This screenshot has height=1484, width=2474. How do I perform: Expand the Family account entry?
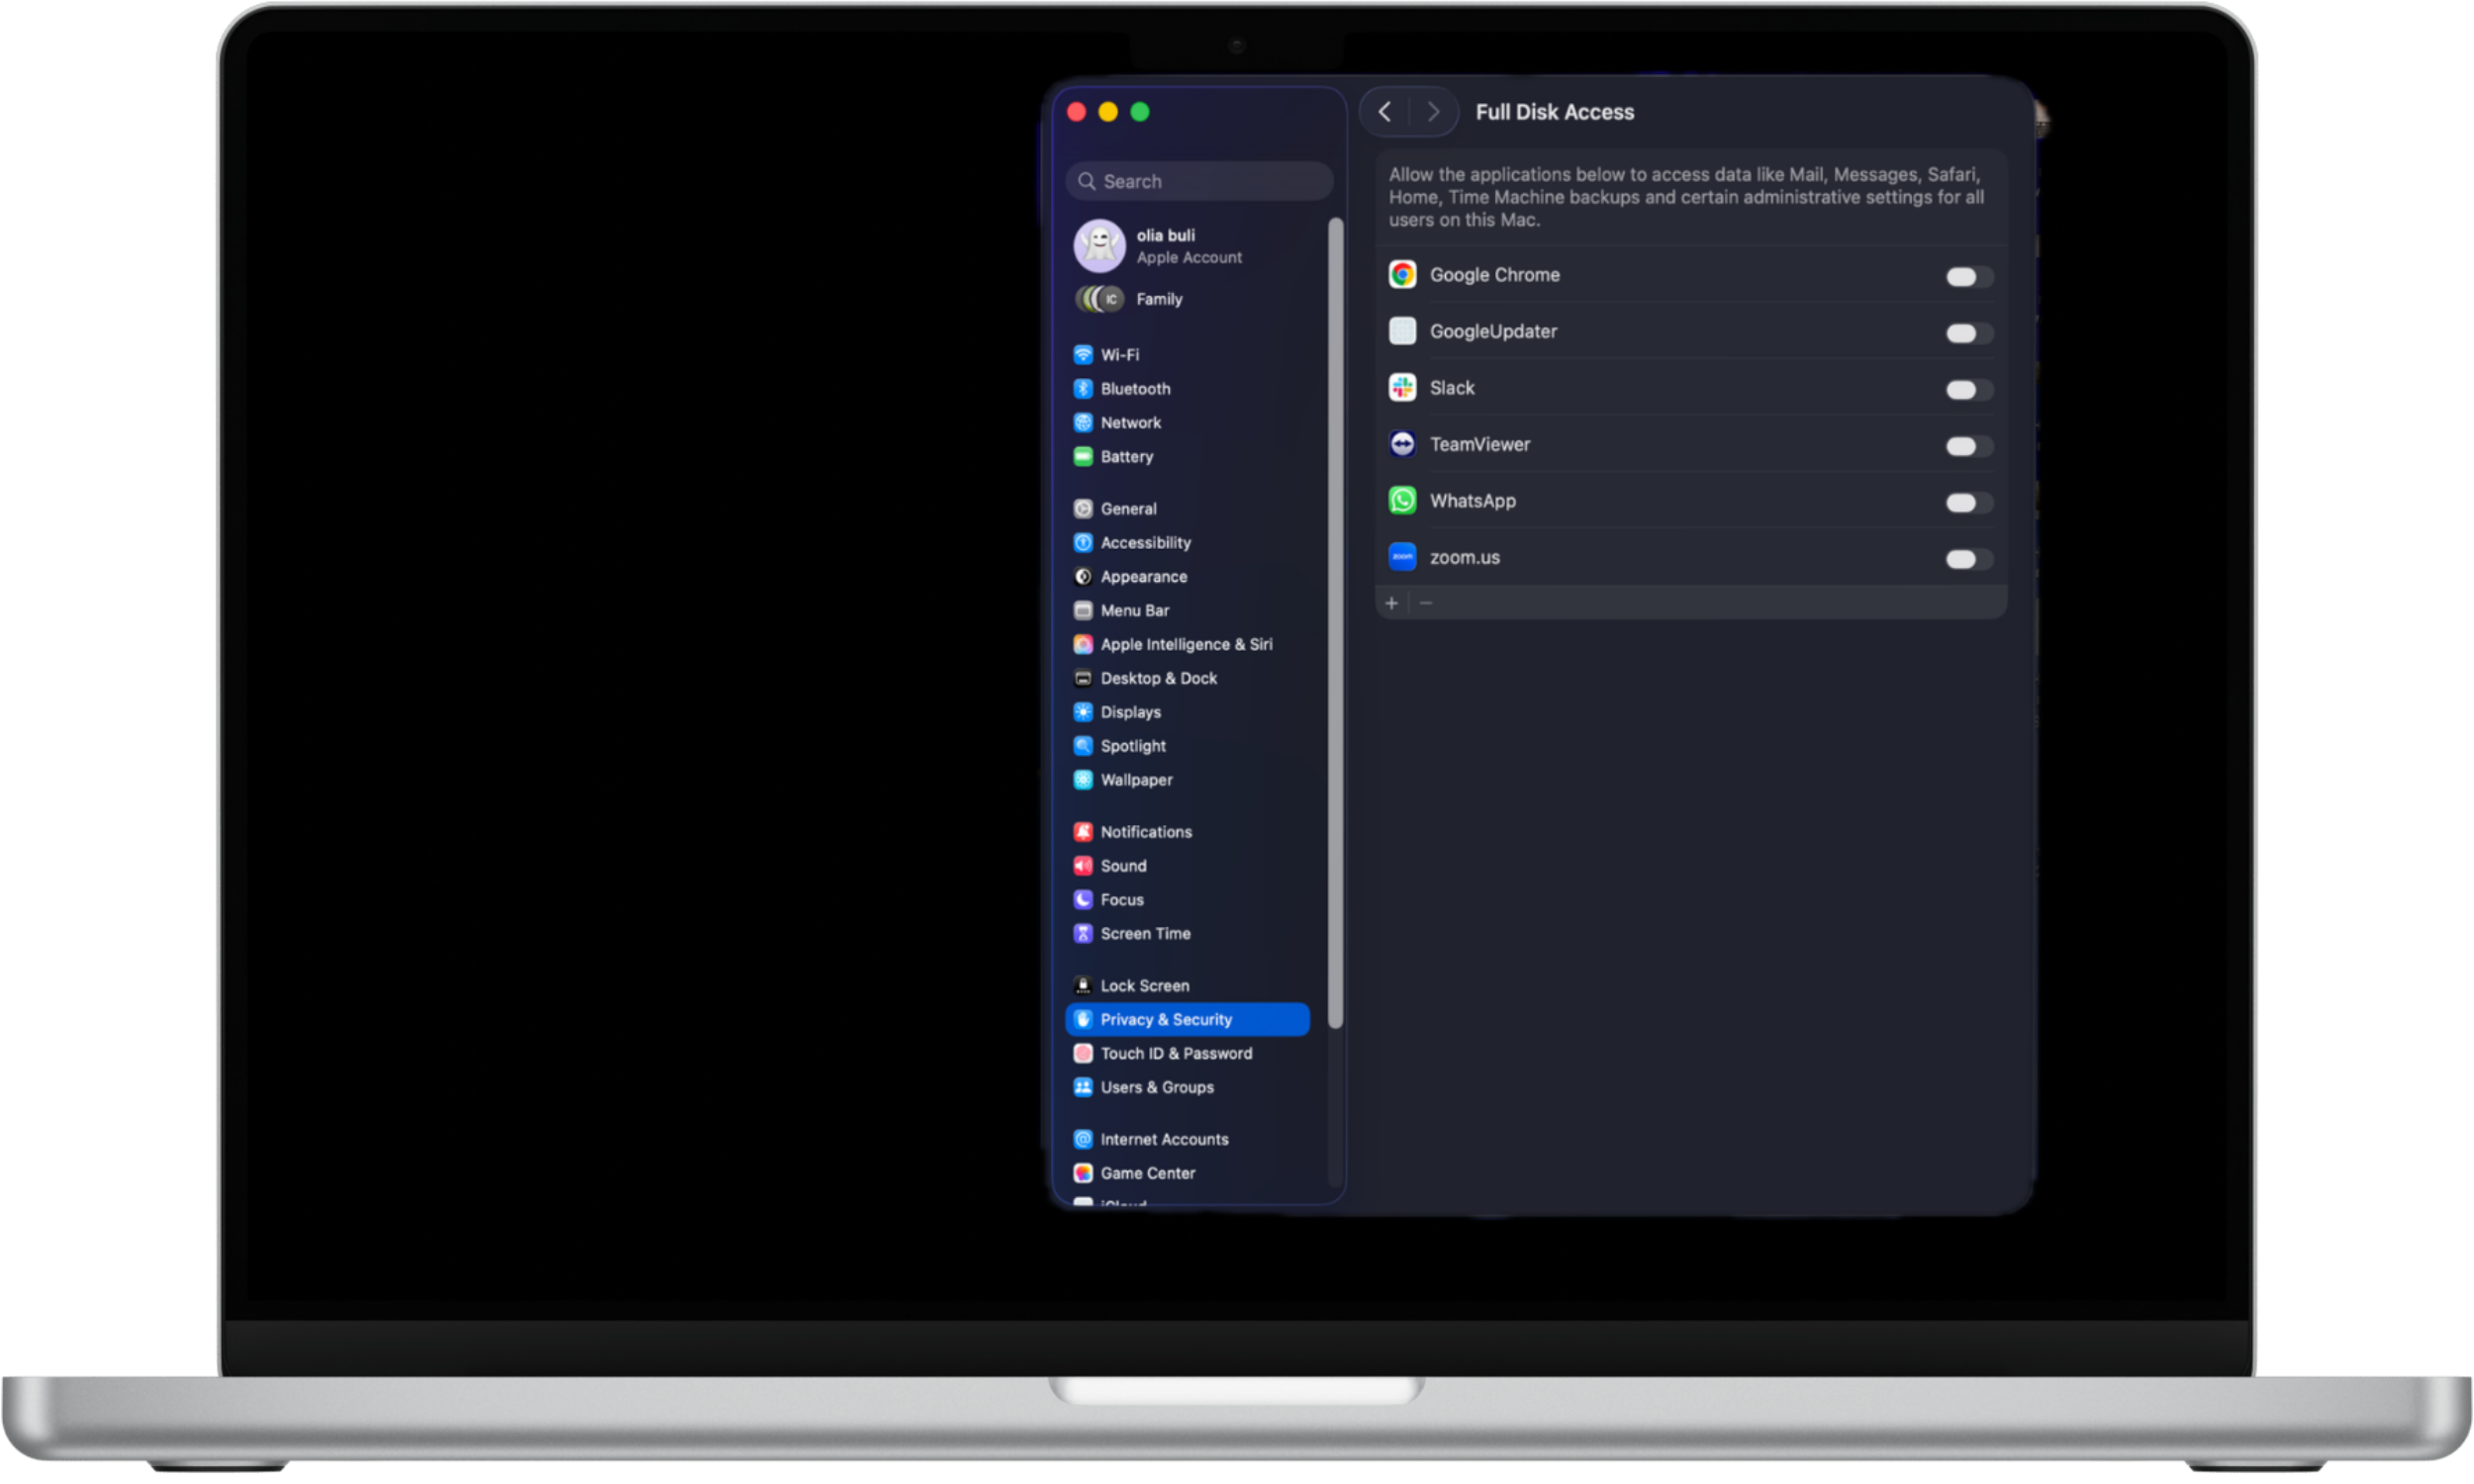(x=1158, y=298)
